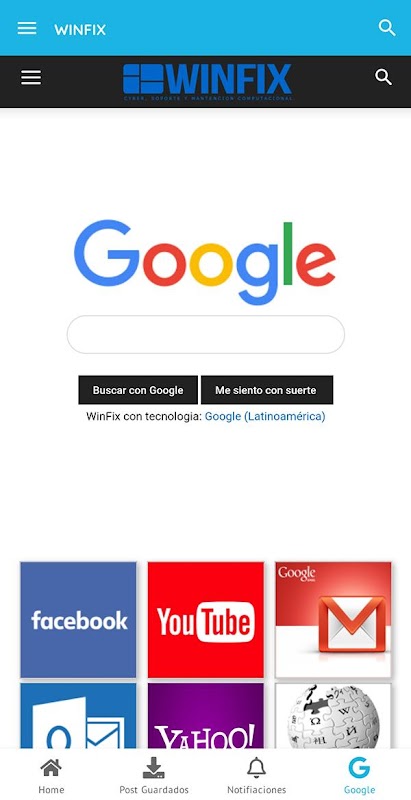The width and height of the screenshot is (411, 800).
Task: Open the hamburger menu in blue app bar
Action: coord(27,28)
